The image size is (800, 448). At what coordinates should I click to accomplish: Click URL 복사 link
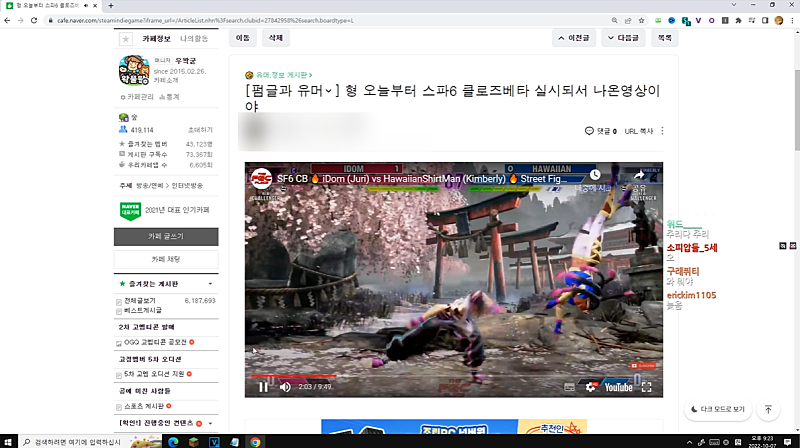pos(639,131)
